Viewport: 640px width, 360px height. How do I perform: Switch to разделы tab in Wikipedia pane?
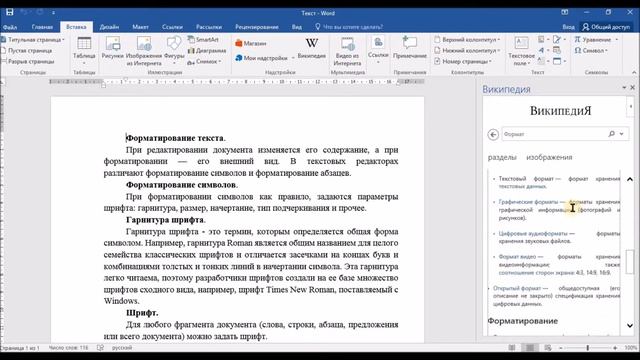(x=502, y=157)
